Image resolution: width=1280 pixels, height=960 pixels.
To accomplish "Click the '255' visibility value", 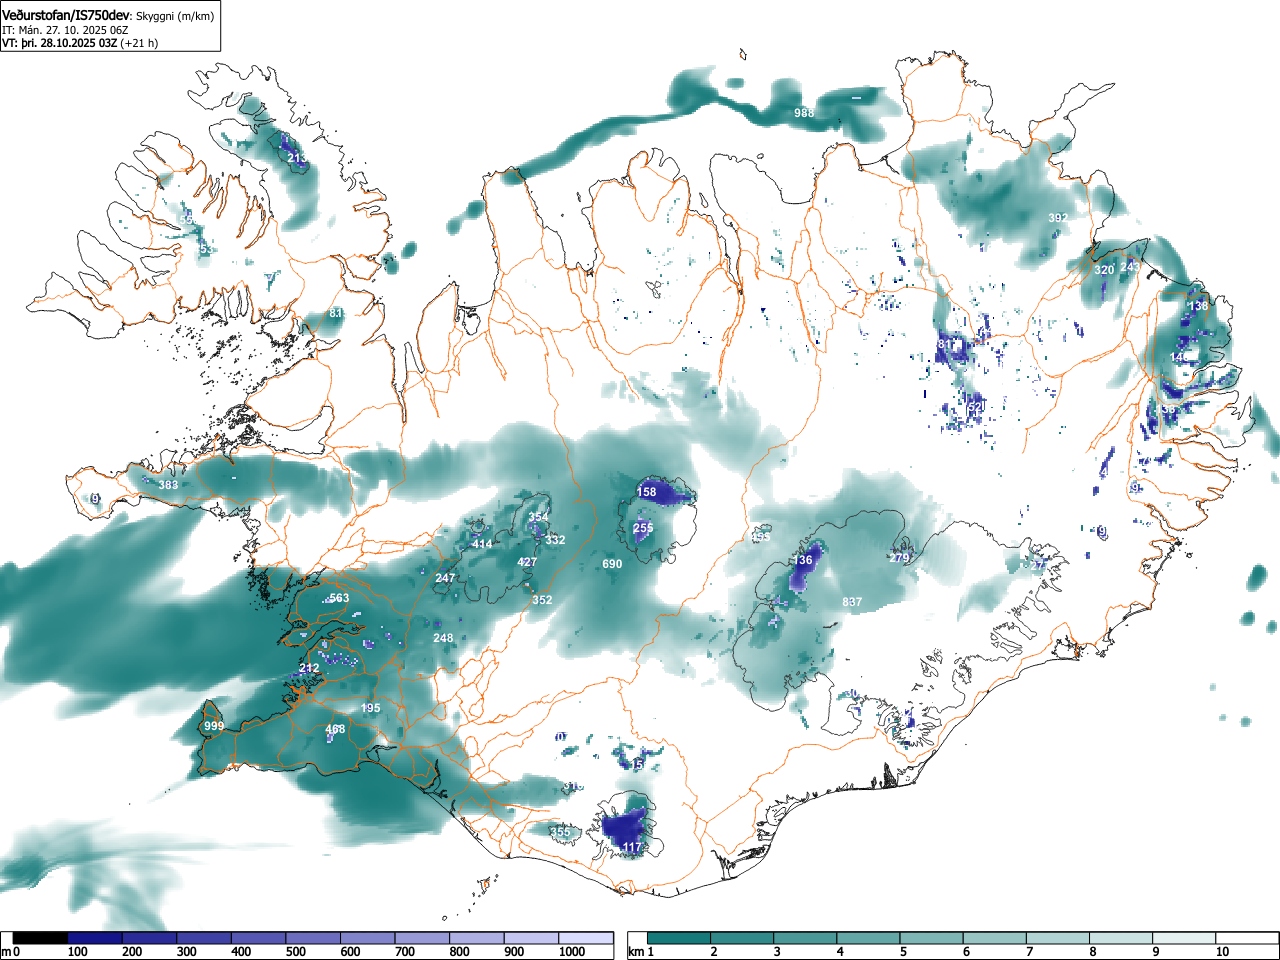I will tap(643, 528).
